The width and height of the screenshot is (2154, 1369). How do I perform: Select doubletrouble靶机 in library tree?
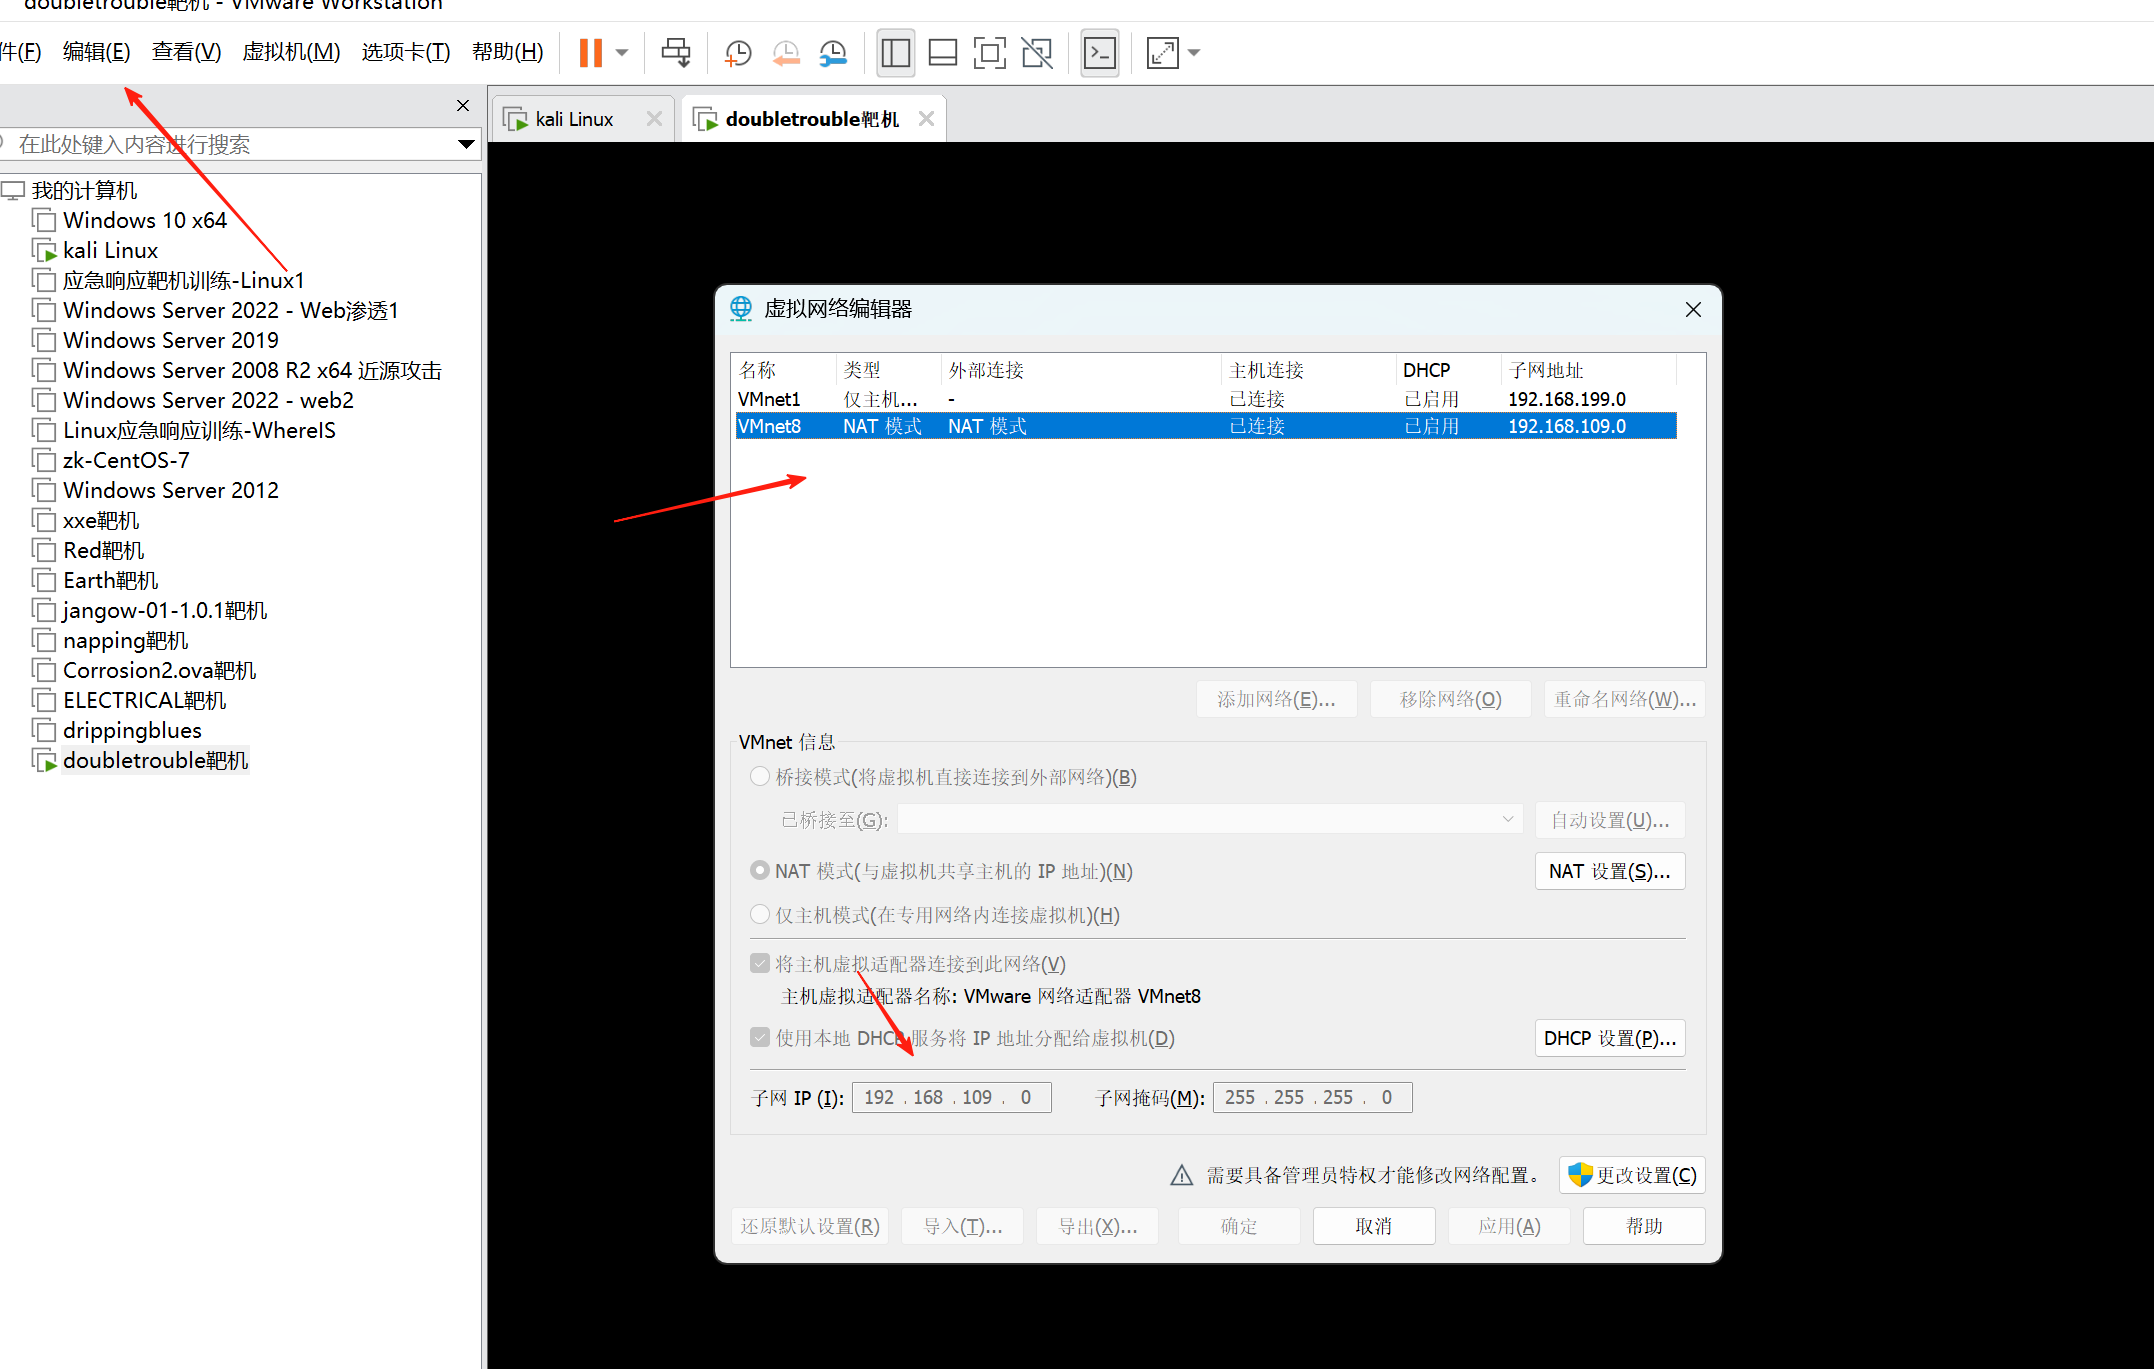pos(155,760)
